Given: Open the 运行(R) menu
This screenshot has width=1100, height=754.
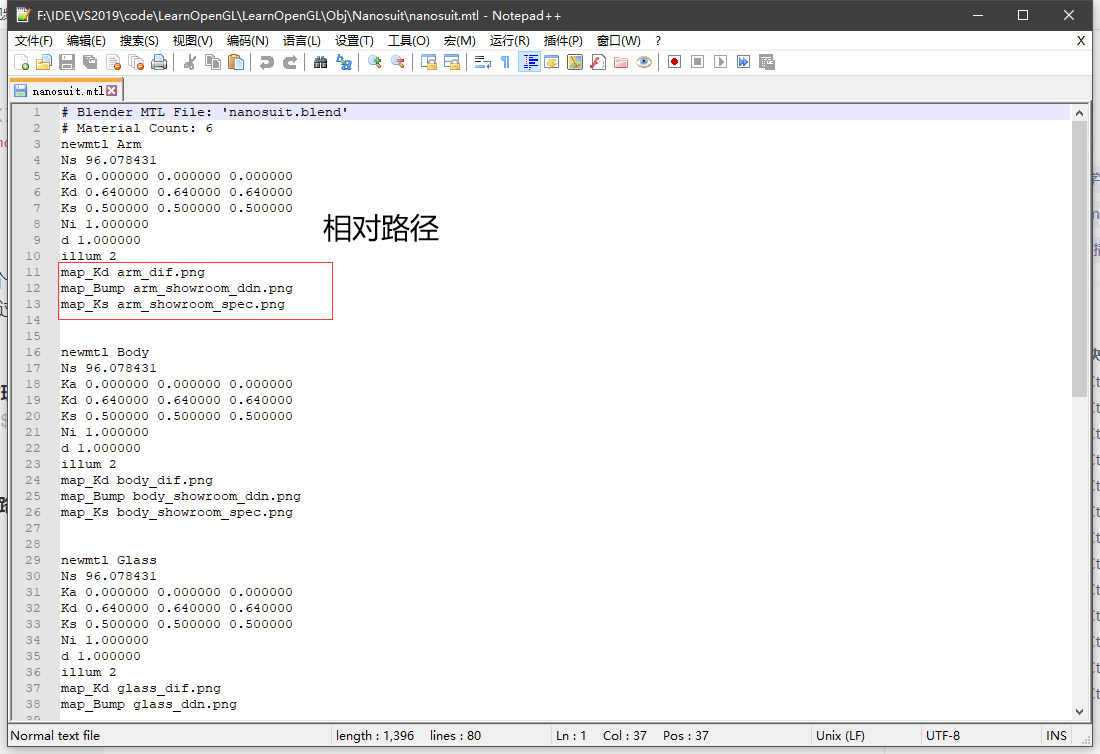Looking at the screenshot, I should point(512,40).
